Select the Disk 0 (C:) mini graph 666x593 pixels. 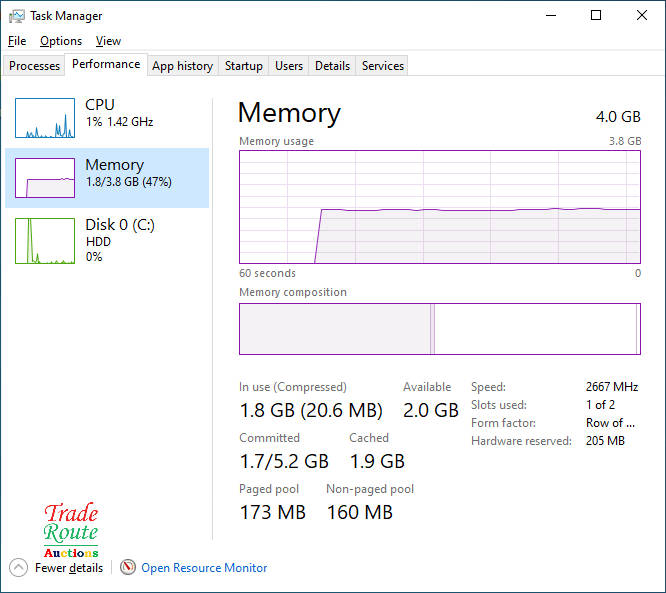tap(45, 241)
